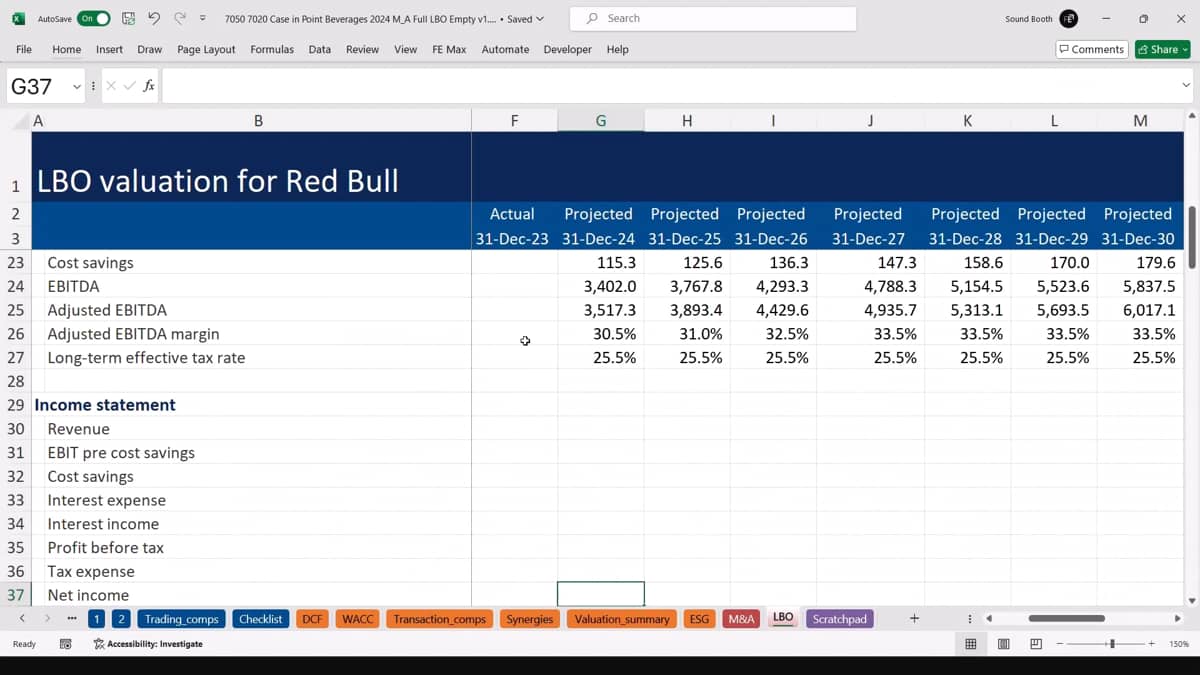Image resolution: width=1200 pixels, height=675 pixels.
Task: Open the Data ribbon tab
Action: [x=320, y=49]
